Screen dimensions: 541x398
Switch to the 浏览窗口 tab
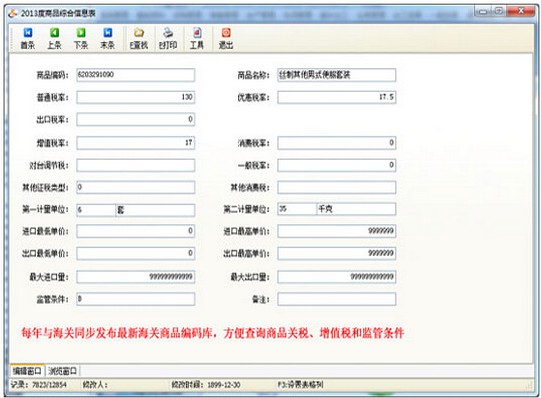[62, 371]
